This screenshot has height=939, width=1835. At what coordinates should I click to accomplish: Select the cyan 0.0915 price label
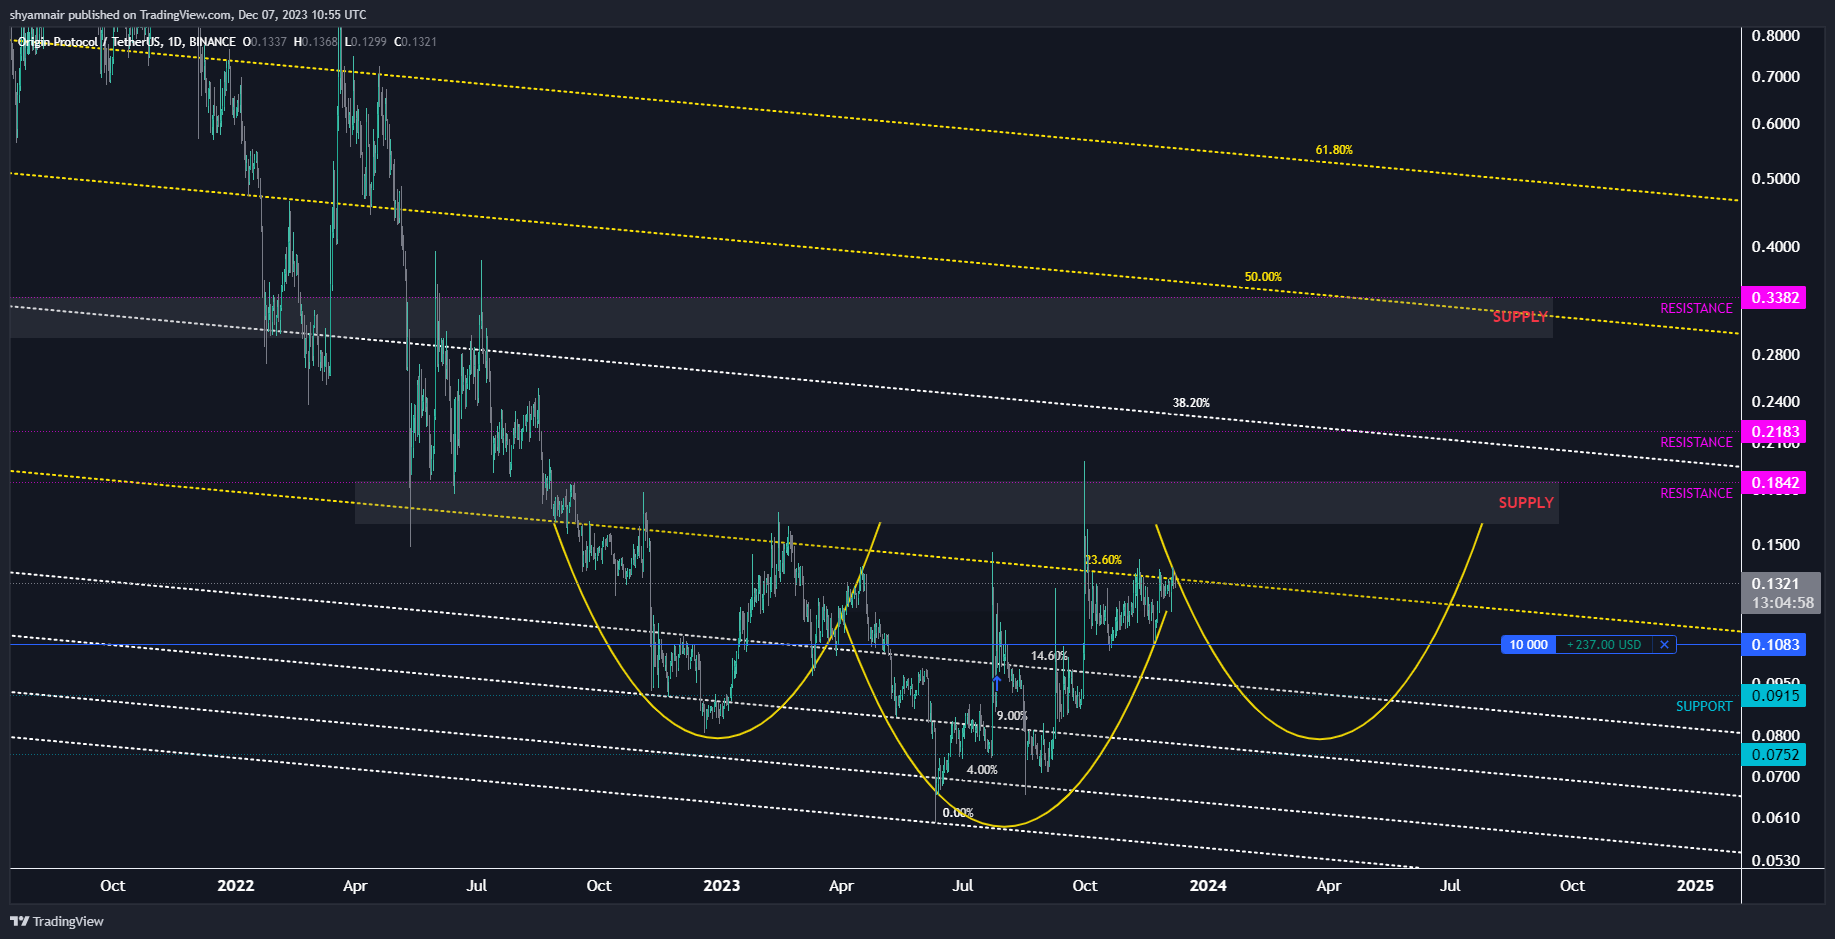point(1774,696)
